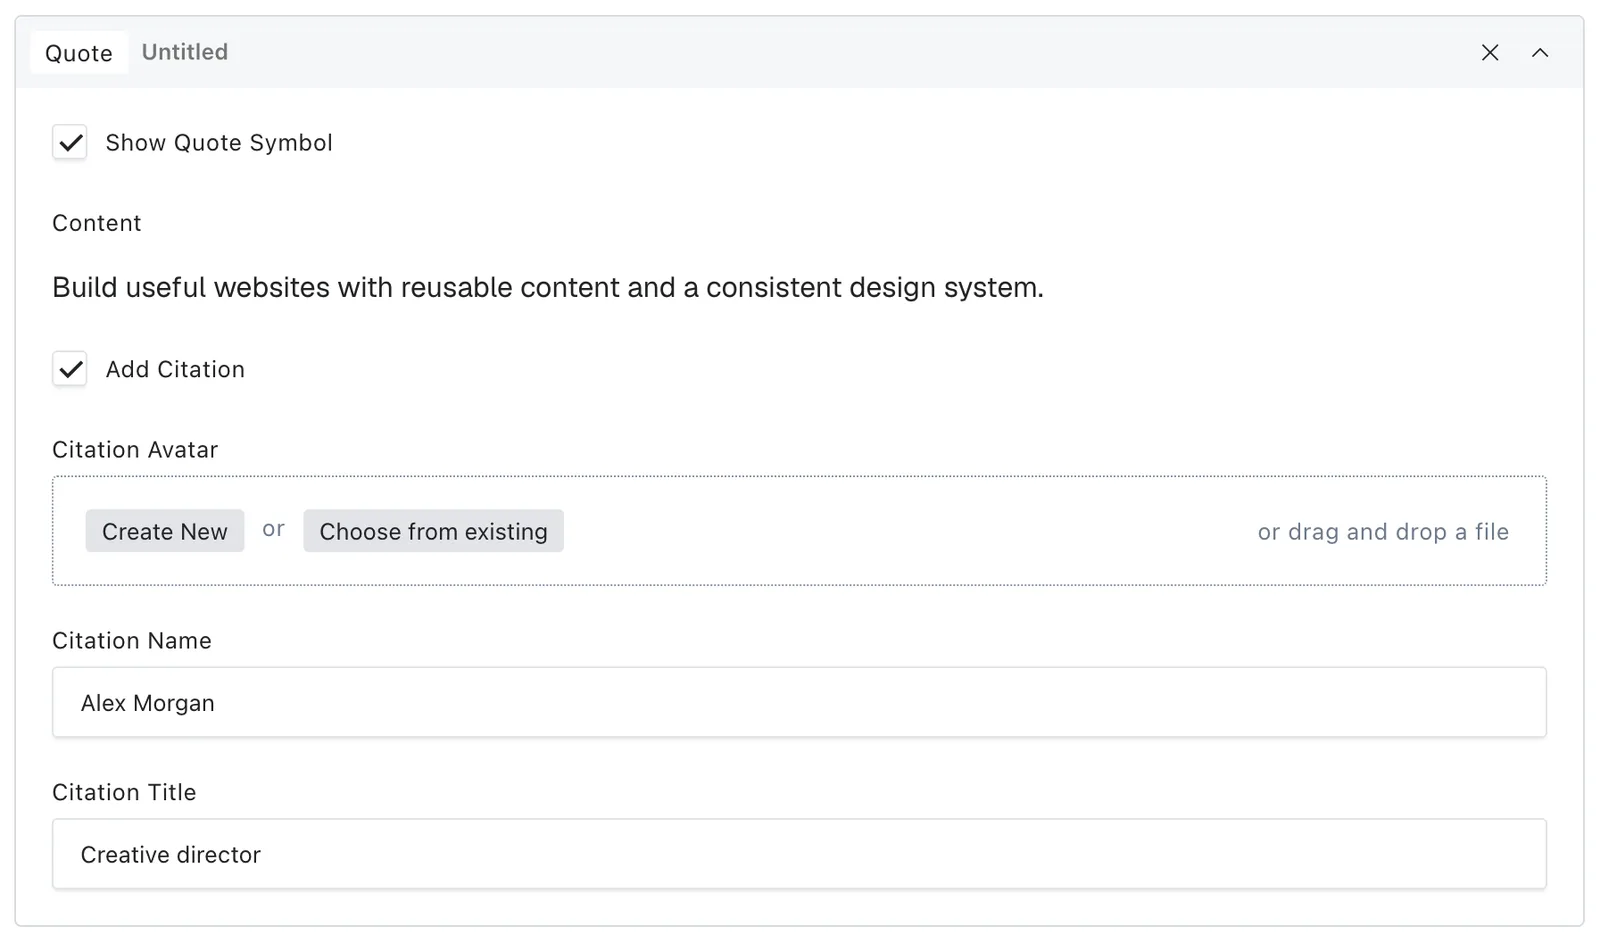
Task: Click the Untitled block title
Action: point(185,52)
